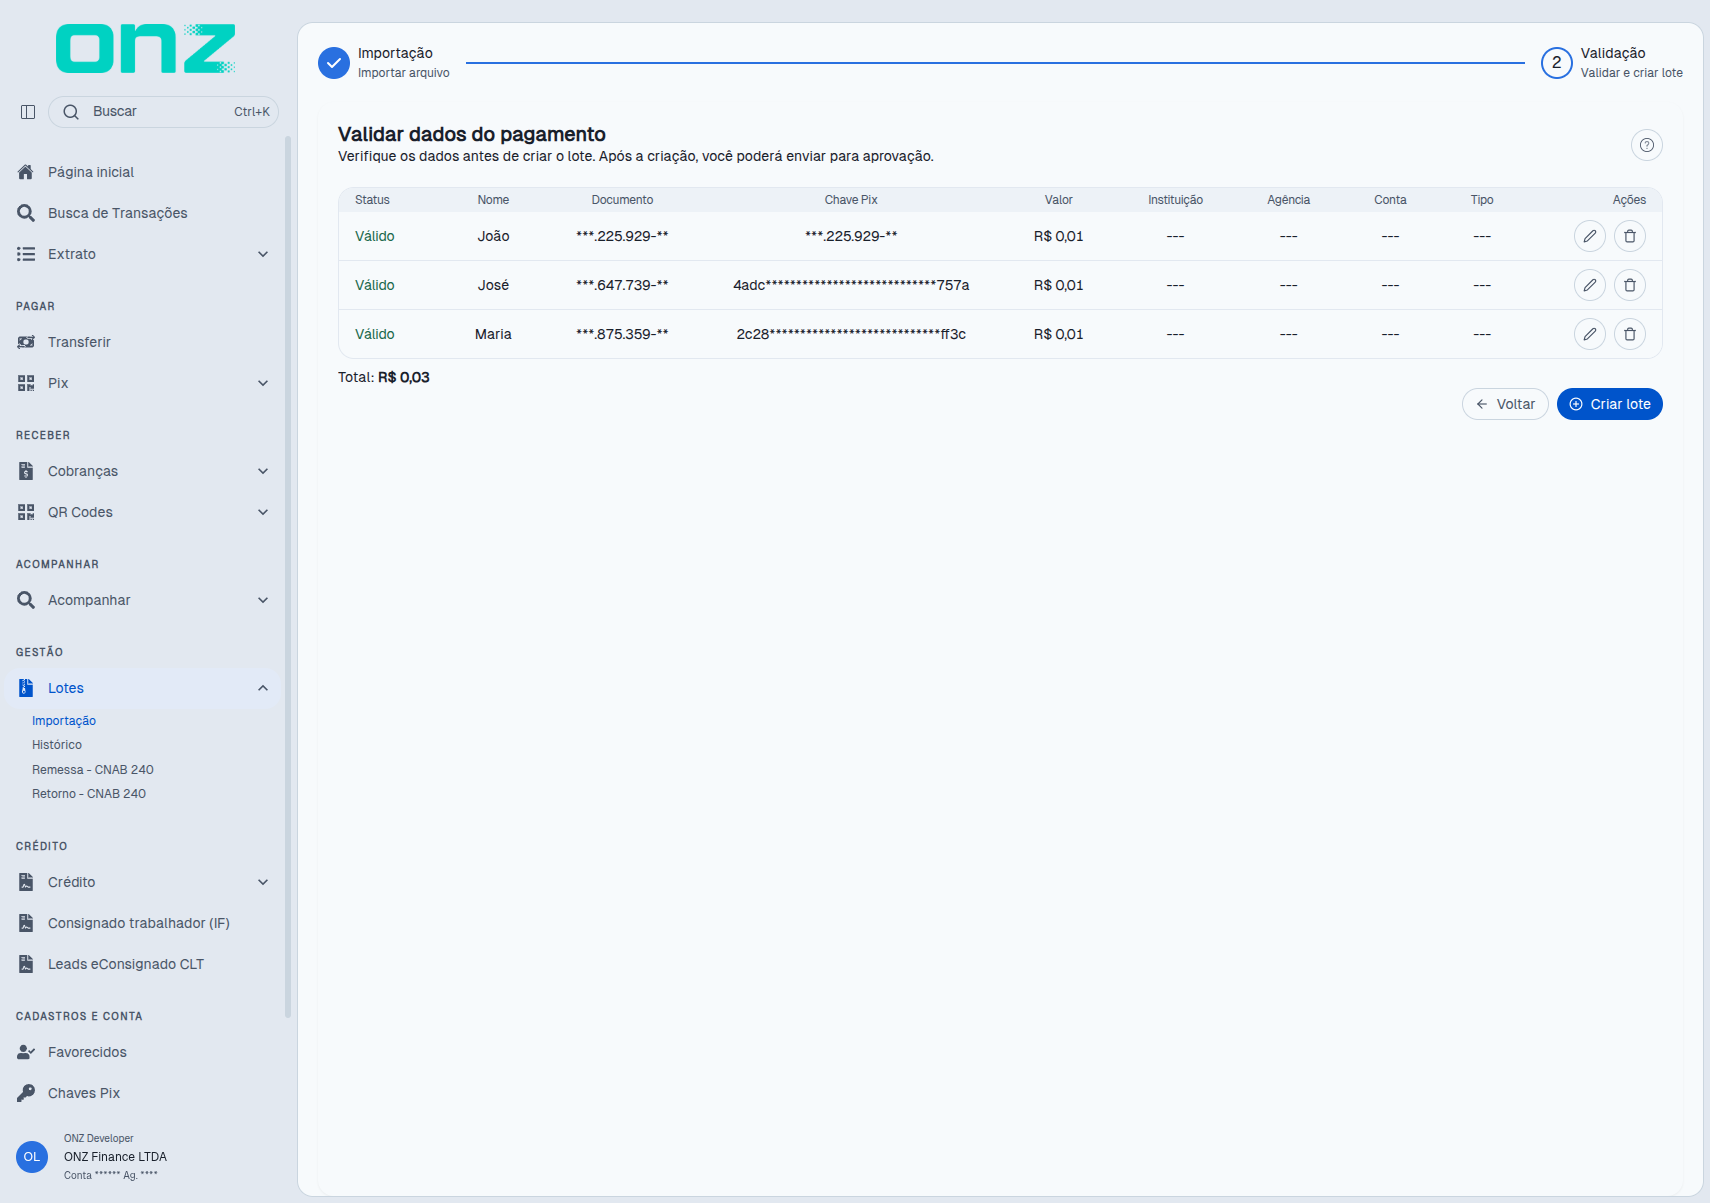Screen dimensions: 1710x1203
Task: Click ONZ Finance LTDA account name
Action: click(115, 1157)
